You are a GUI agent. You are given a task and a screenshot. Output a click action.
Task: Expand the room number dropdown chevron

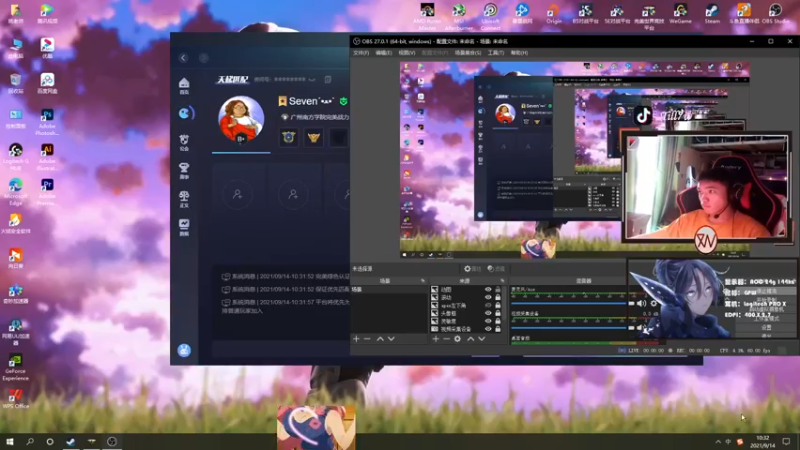(x=312, y=80)
